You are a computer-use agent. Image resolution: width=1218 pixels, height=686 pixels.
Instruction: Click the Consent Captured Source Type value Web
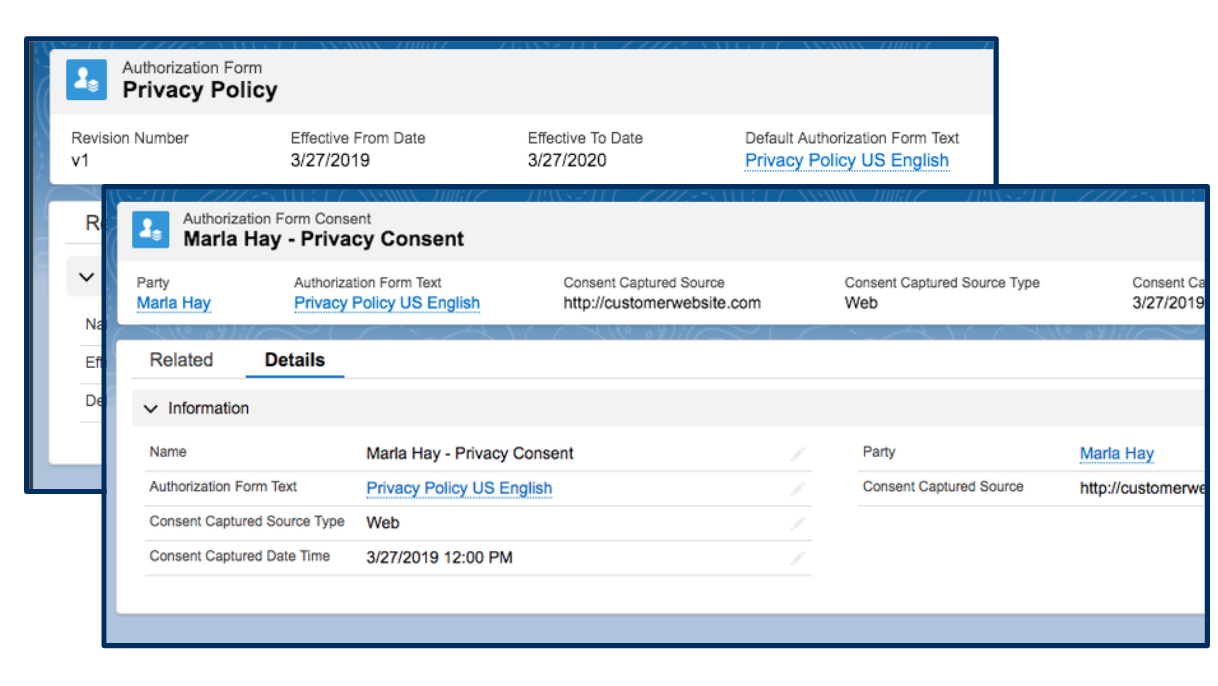[x=383, y=523]
